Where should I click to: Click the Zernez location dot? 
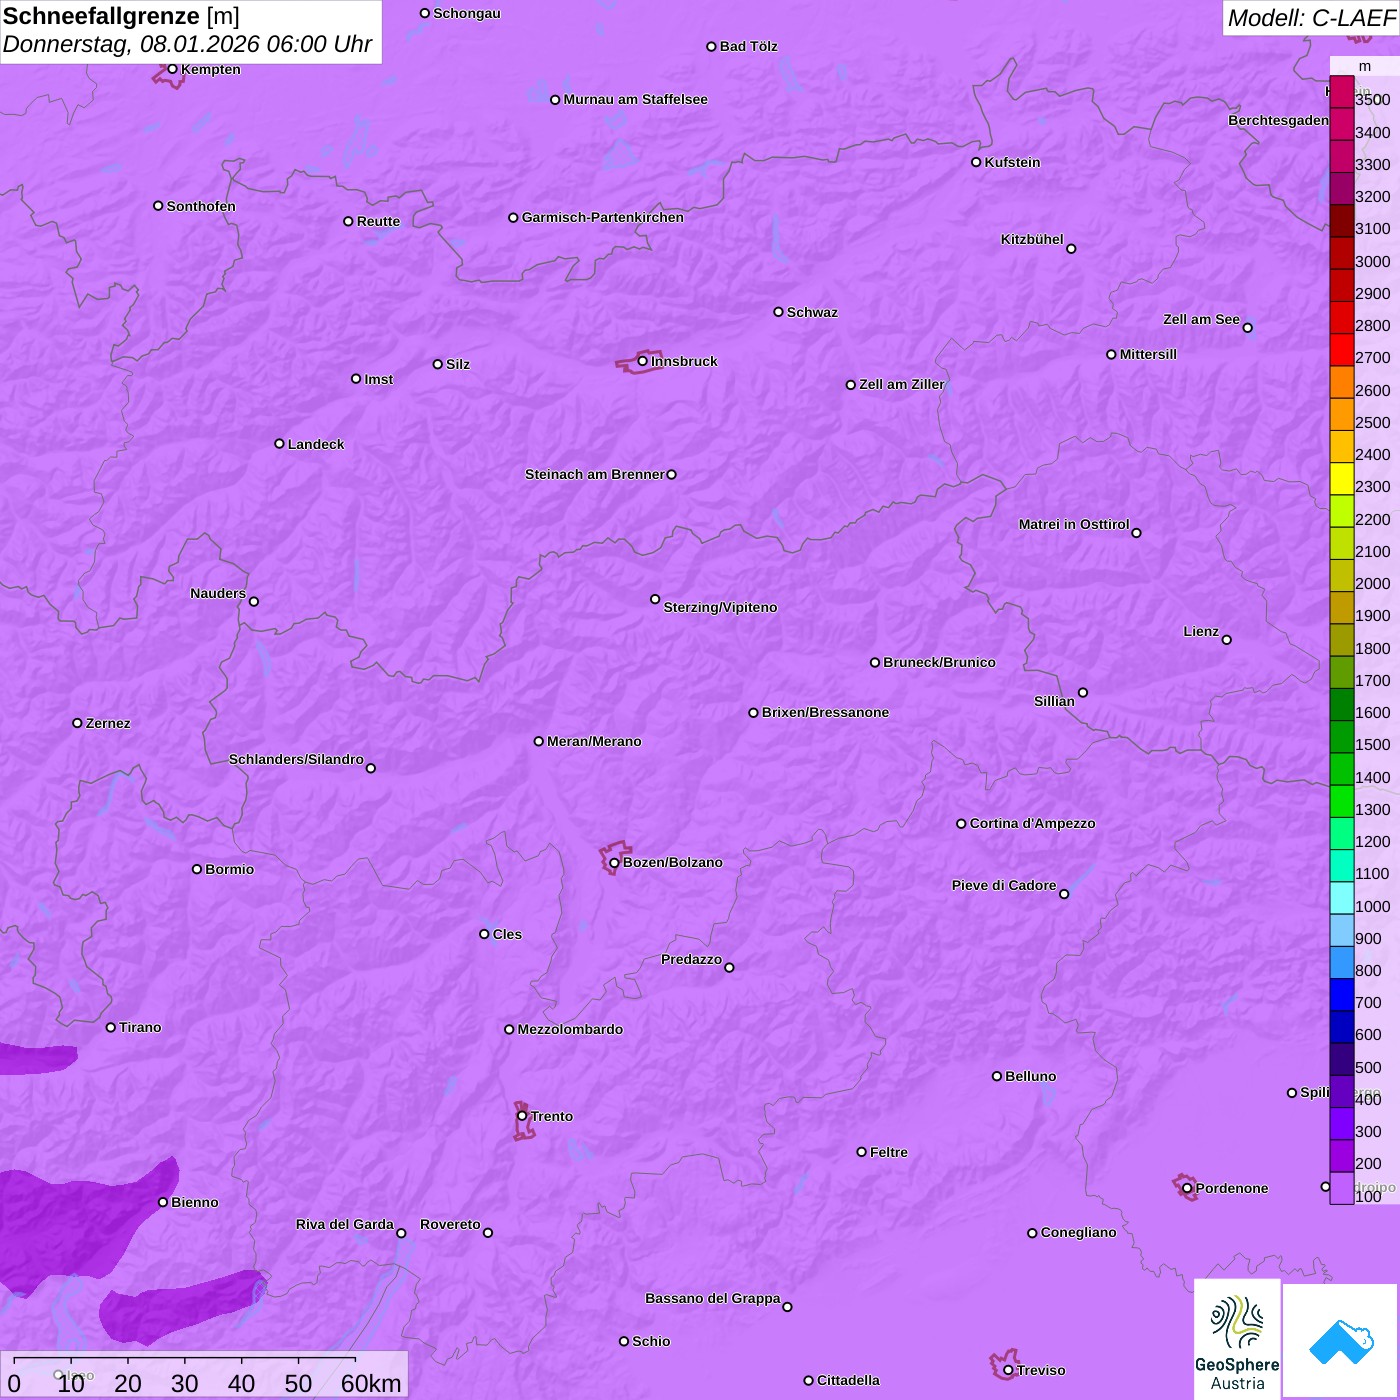point(78,723)
